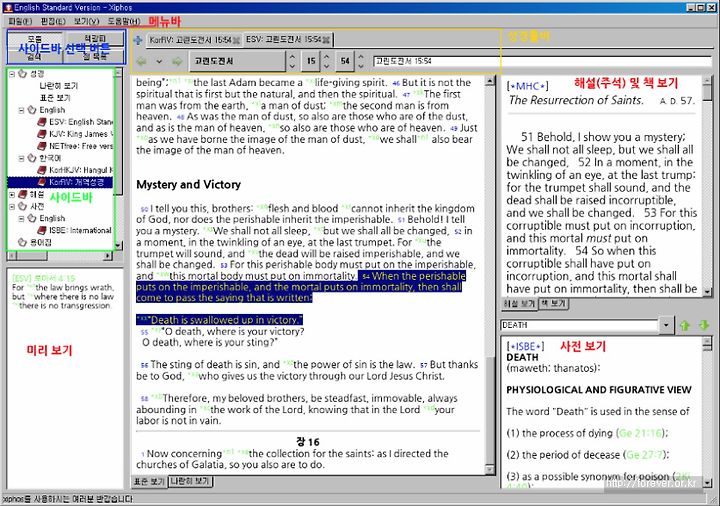
Task: Collapse the 성경 tree node
Action: pyautogui.click(x=12, y=74)
